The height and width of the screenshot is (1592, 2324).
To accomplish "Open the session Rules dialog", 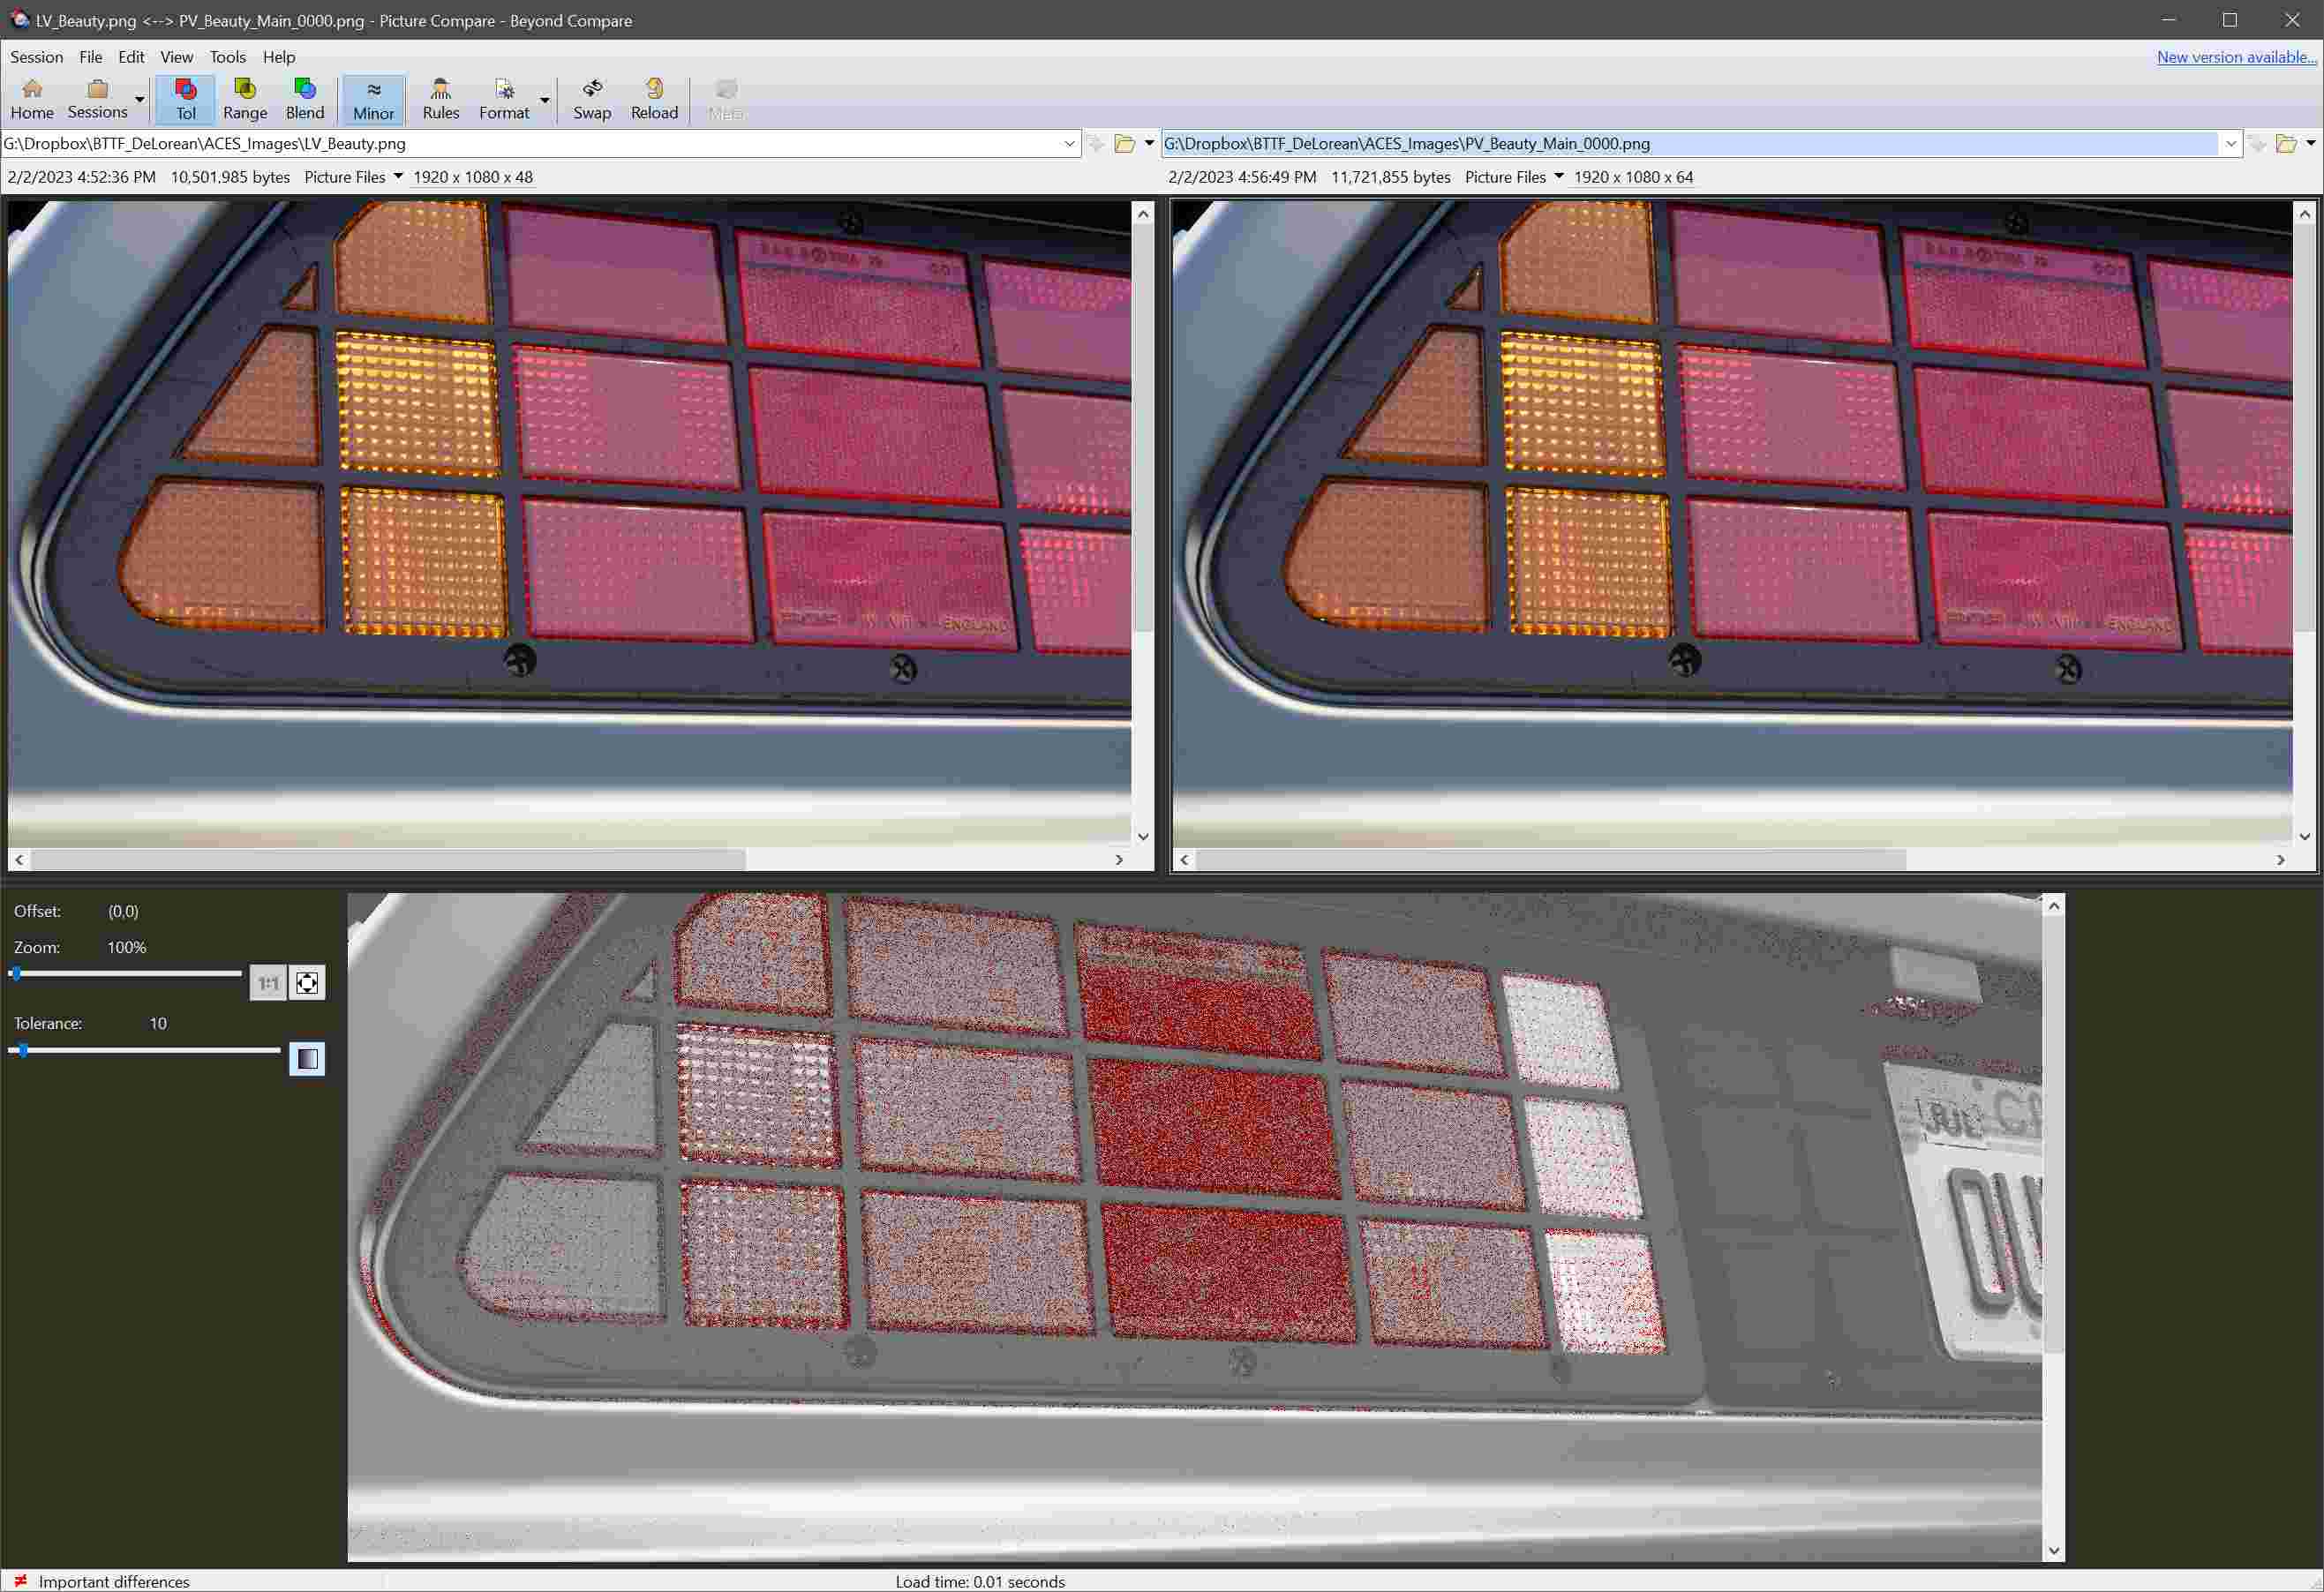I will click(440, 98).
